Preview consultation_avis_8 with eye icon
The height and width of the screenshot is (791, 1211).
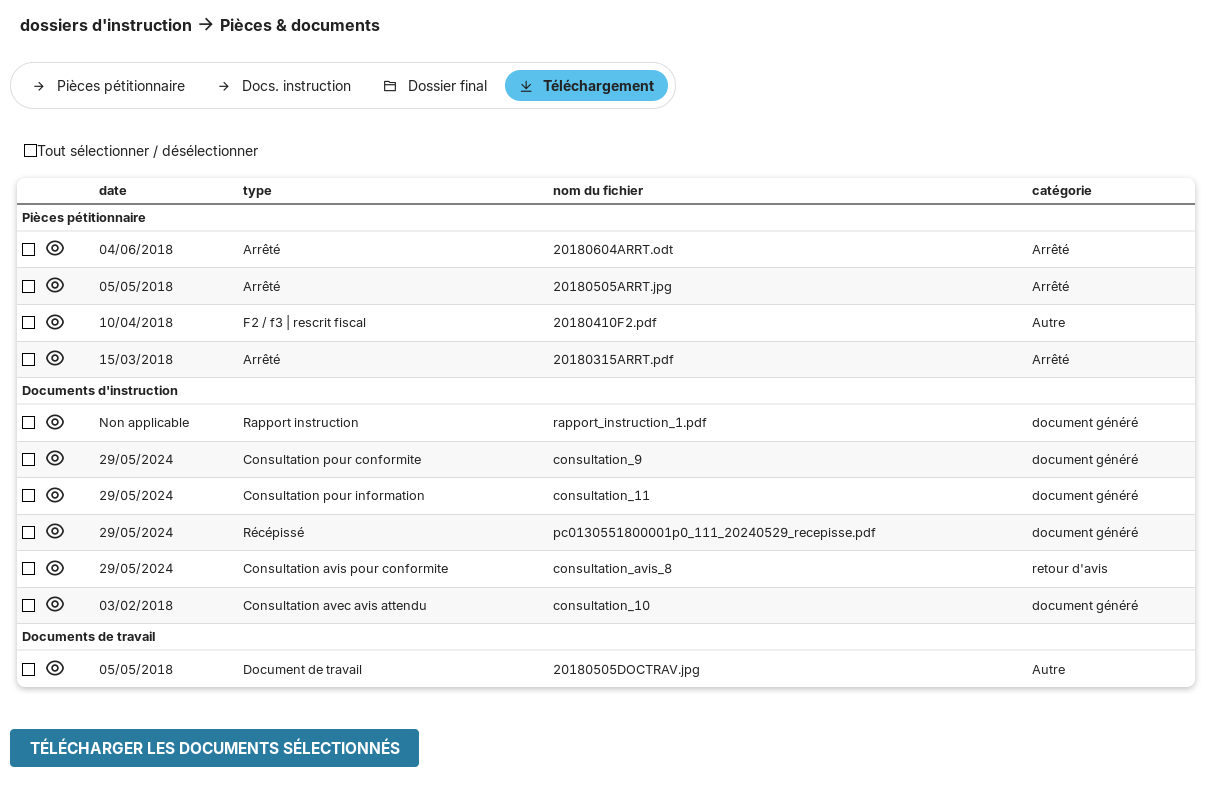[55, 568]
